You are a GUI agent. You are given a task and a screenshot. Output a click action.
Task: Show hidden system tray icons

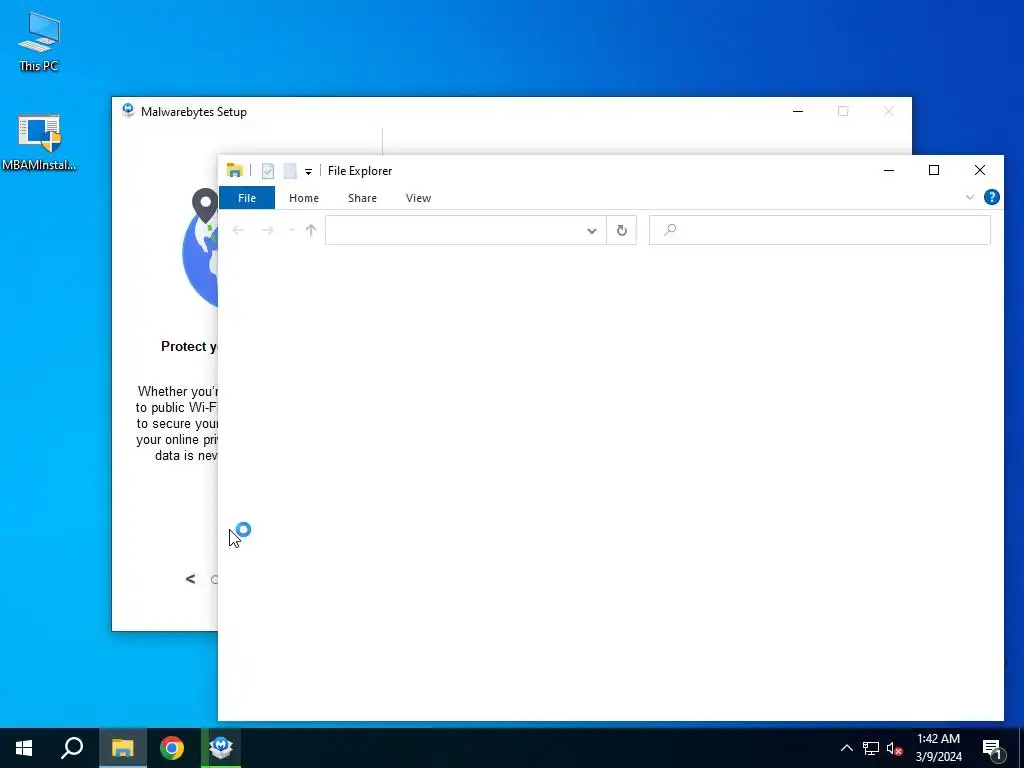pyautogui.click(x=846, y=748)
